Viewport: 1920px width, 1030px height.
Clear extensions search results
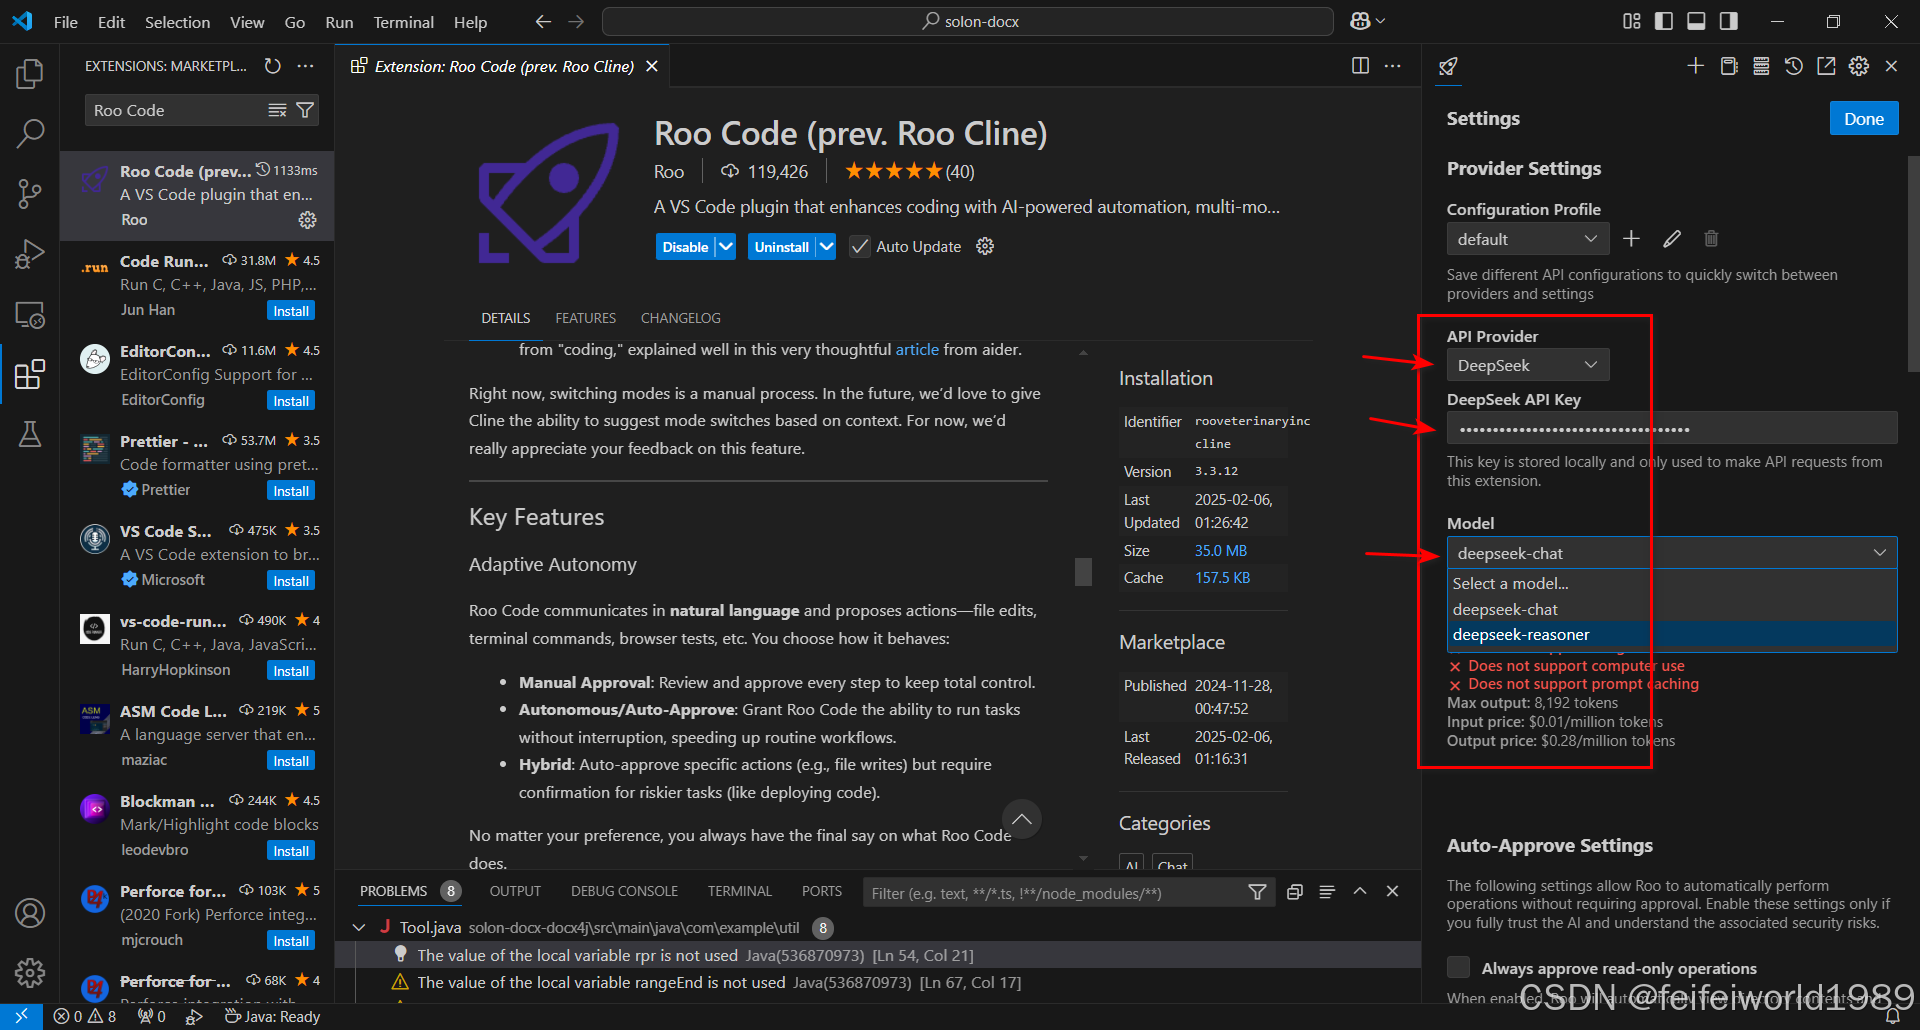tap(277, 110)
